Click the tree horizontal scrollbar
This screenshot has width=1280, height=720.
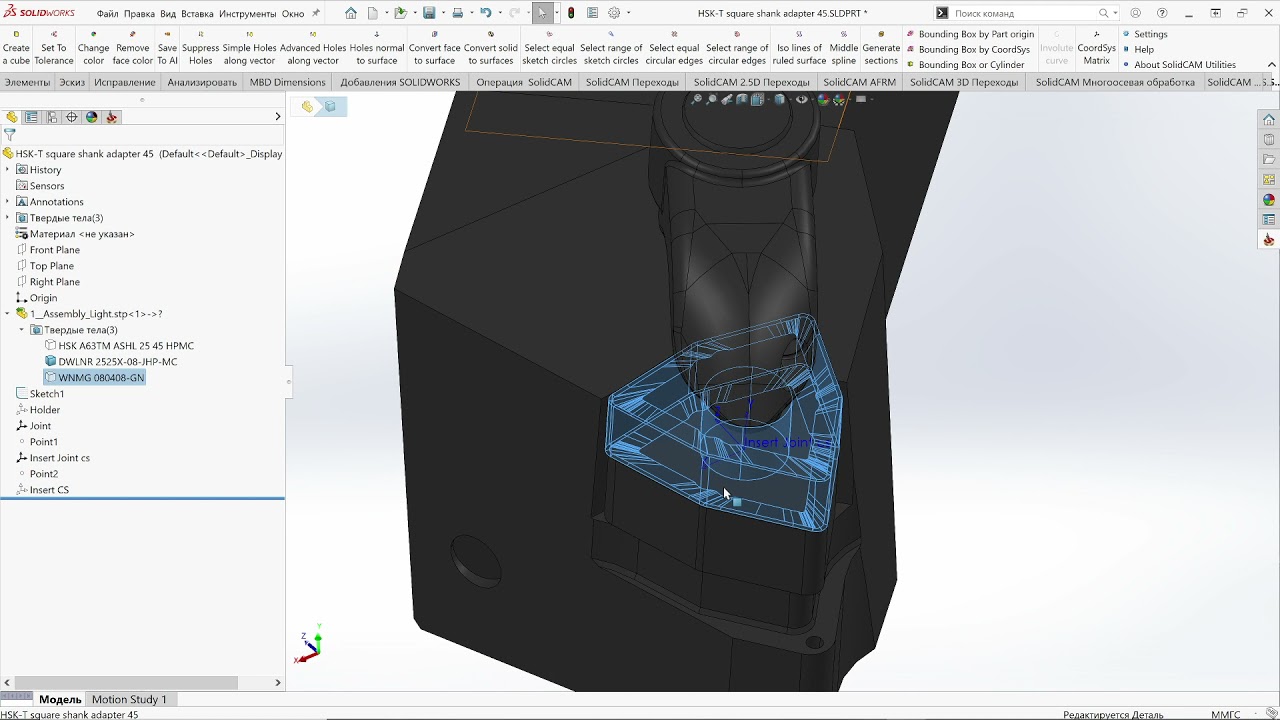tap(127, 683)
